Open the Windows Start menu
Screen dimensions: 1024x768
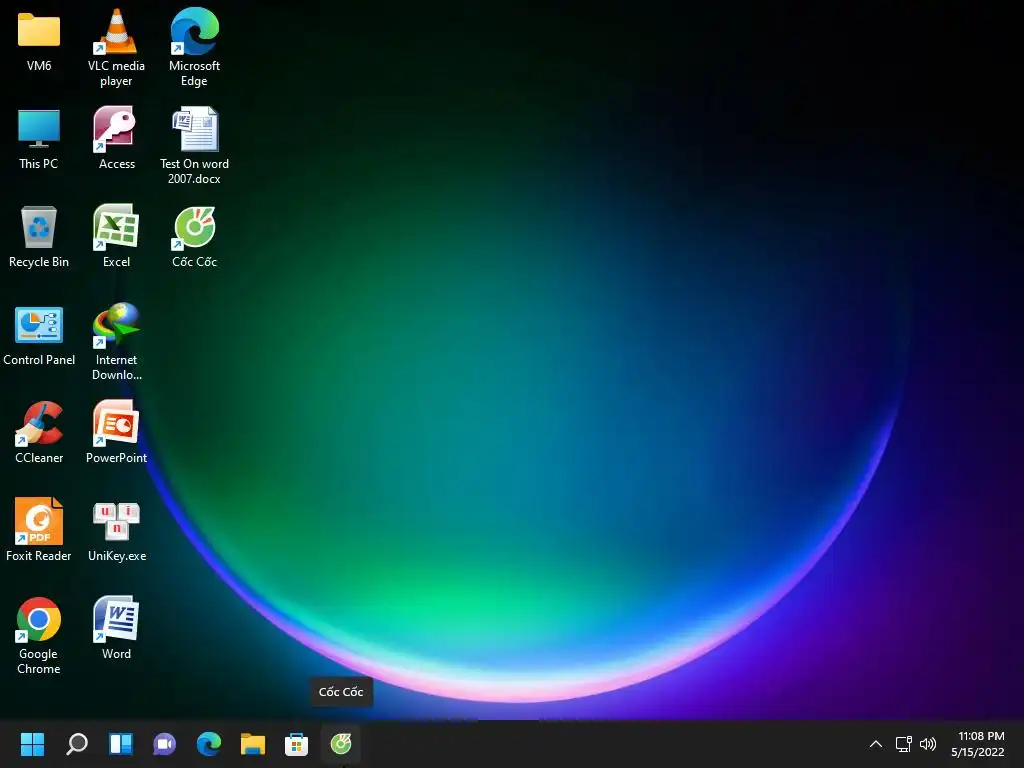tap(32, 744)
